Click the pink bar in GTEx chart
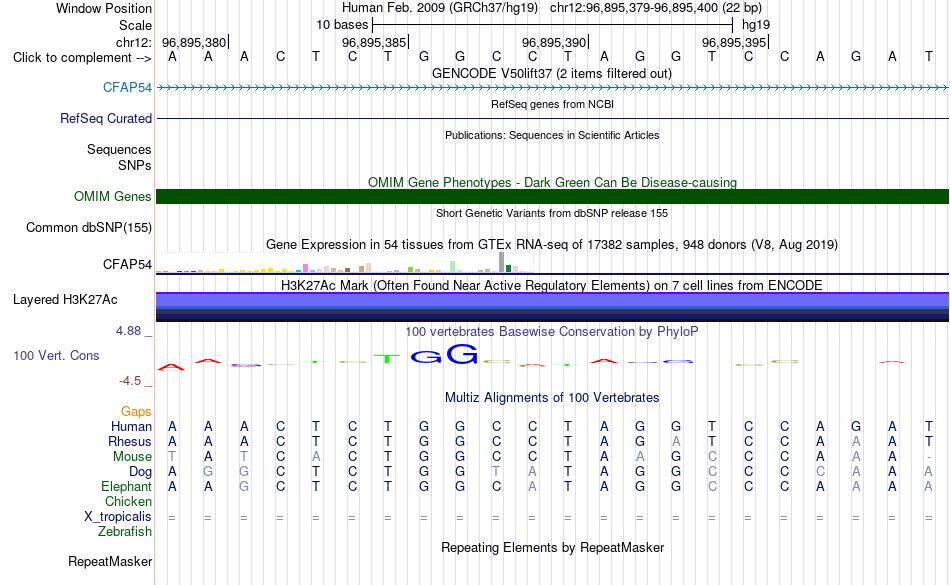The image size is (950, 585). click(x=305, y=268)
